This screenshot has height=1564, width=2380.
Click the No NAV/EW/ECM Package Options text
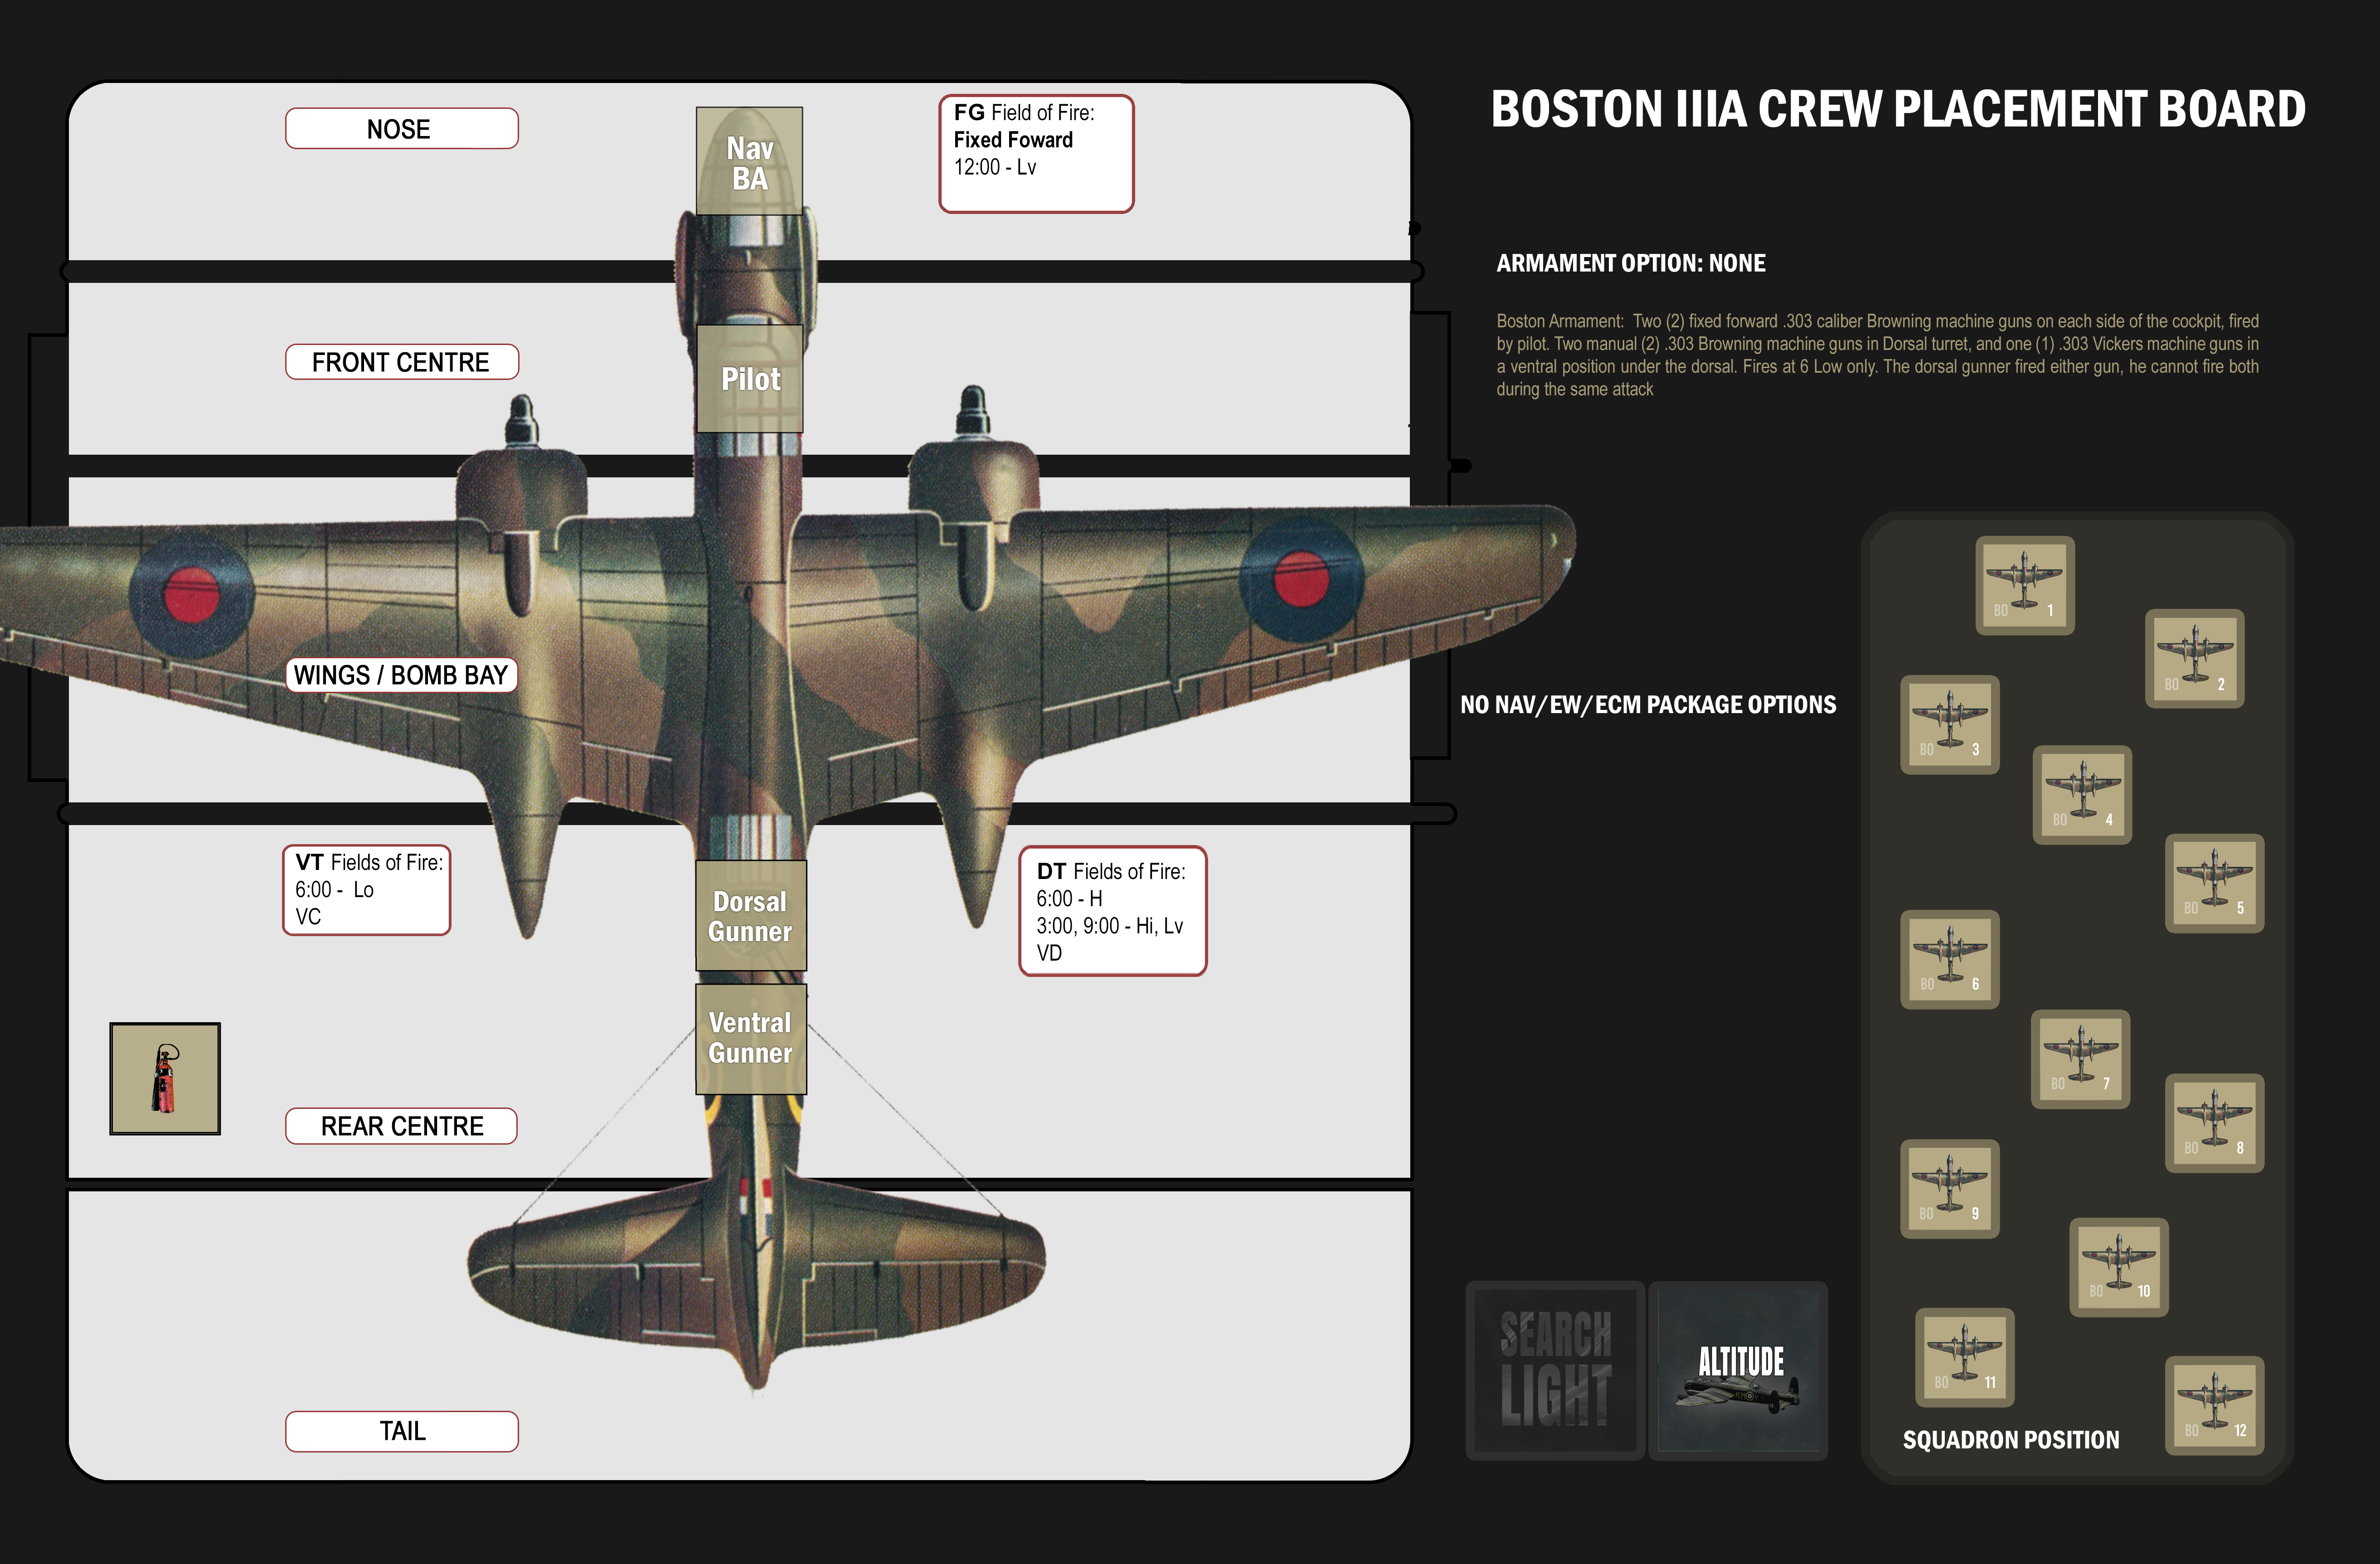click(x=1648, y=705)
